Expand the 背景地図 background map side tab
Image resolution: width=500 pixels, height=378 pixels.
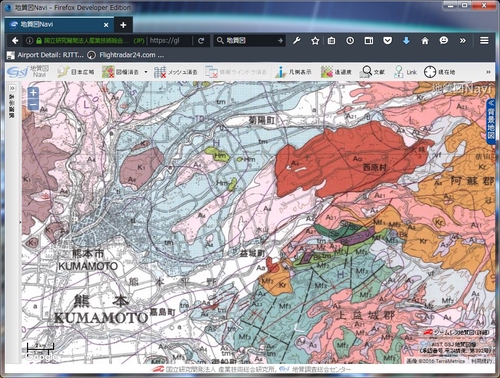(491, 122)
